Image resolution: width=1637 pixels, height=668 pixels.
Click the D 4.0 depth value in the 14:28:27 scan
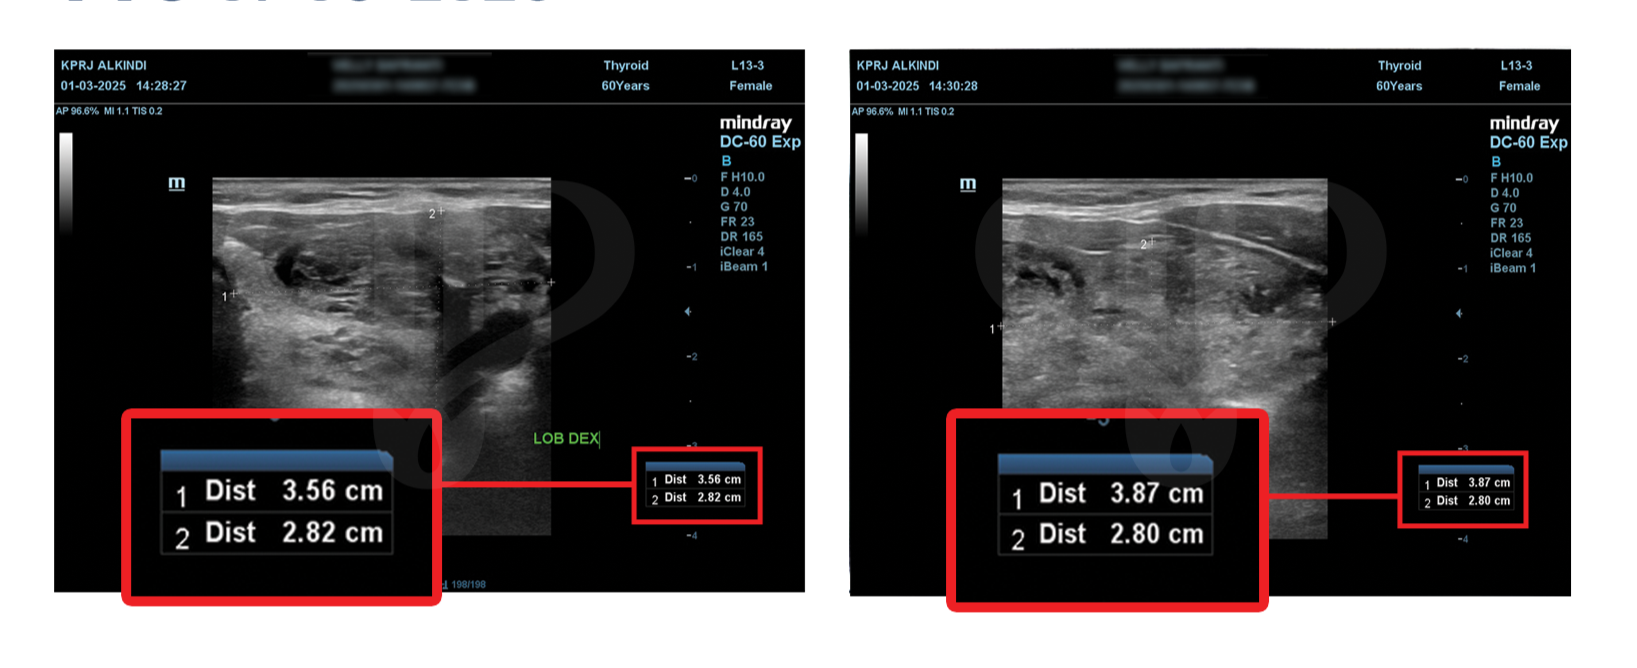tap(735, 192)
